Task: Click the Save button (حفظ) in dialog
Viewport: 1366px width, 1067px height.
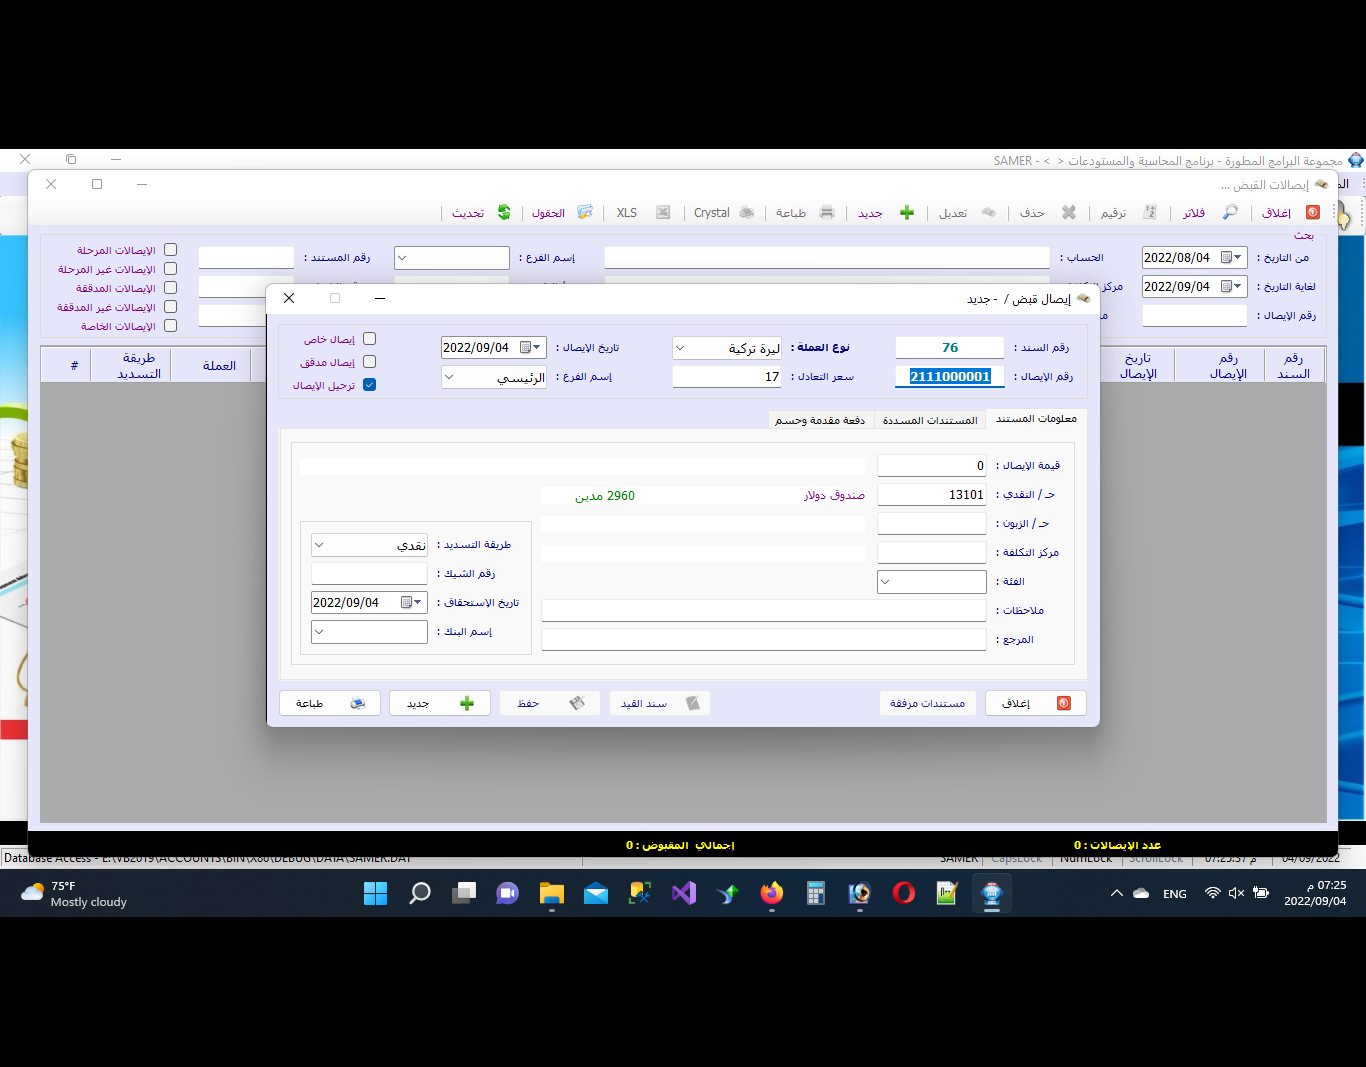Action: click(549, 703)
